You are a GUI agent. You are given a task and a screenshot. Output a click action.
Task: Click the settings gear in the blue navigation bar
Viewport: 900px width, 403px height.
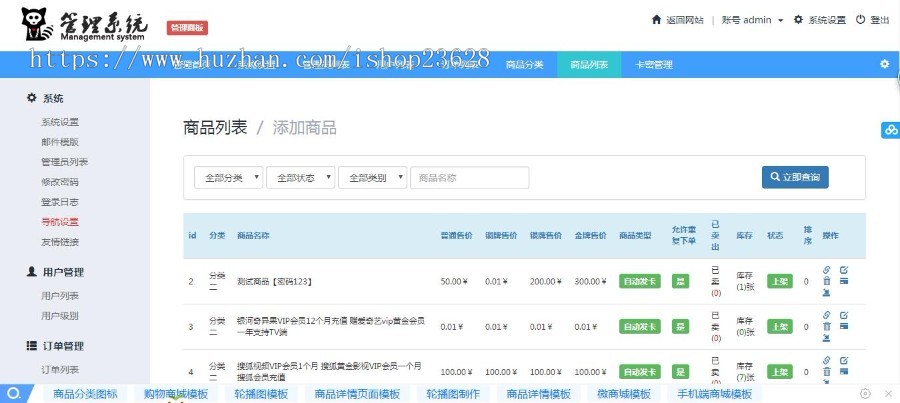(885, 64)
